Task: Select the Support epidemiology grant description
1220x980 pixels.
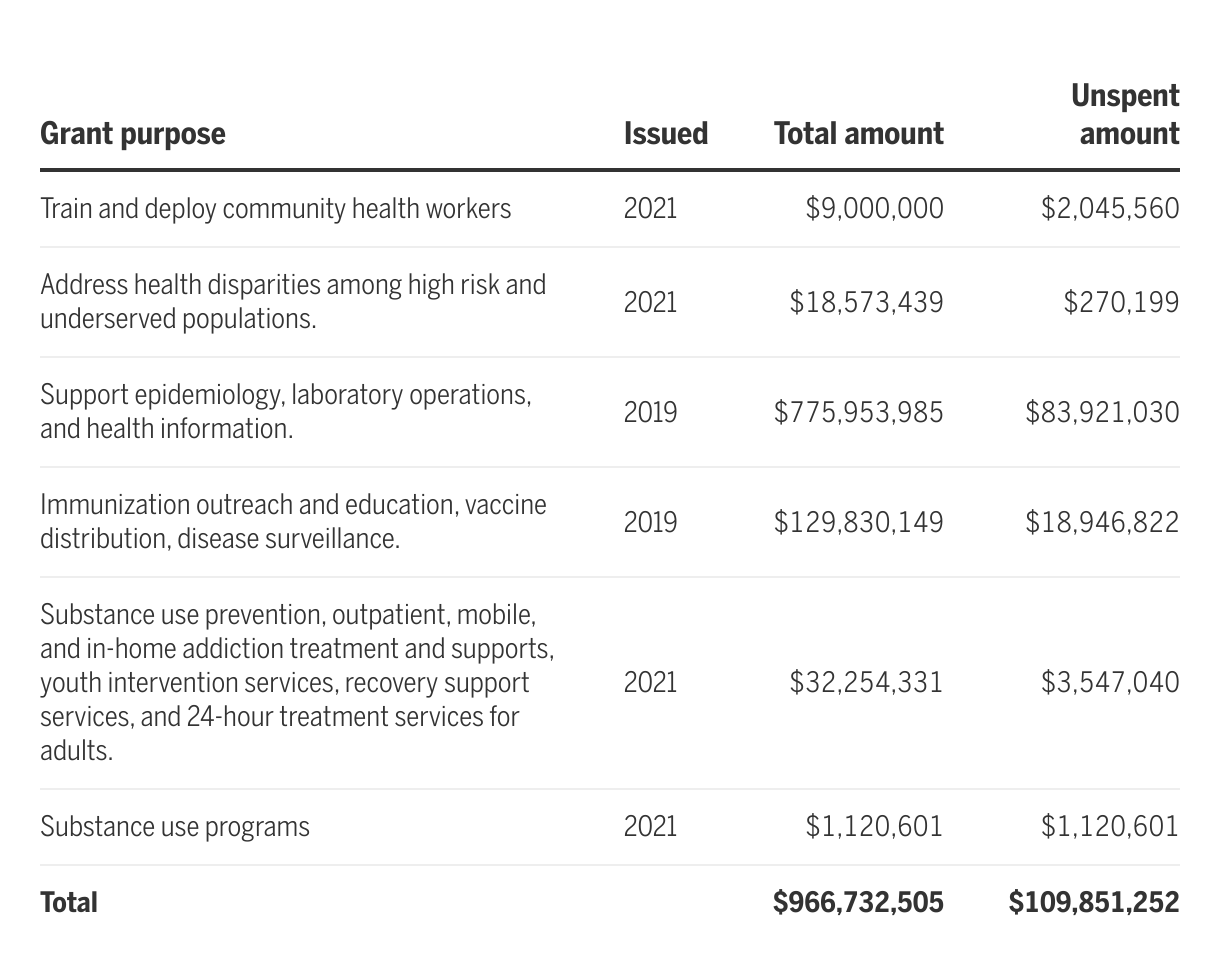Action: tap(286, 411)
